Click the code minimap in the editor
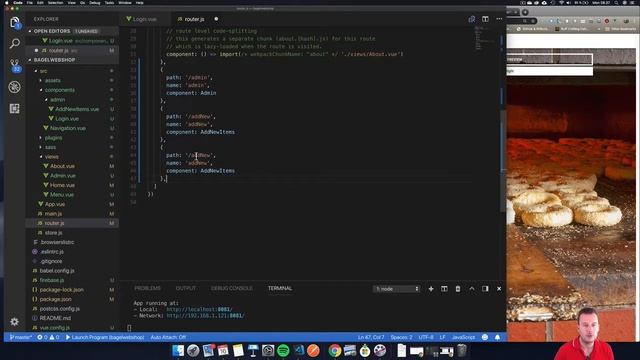 [x=486, y=39]
